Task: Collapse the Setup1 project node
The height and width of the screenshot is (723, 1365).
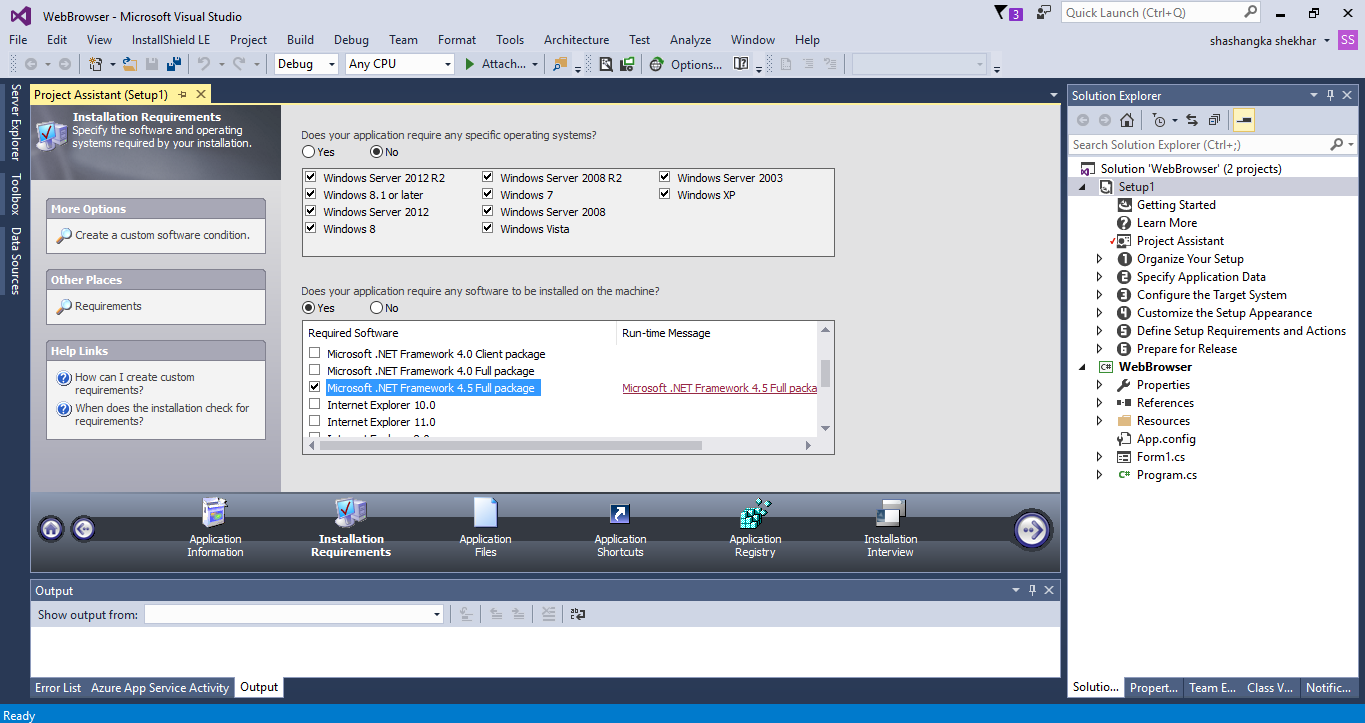Action: click(1083, 187)
